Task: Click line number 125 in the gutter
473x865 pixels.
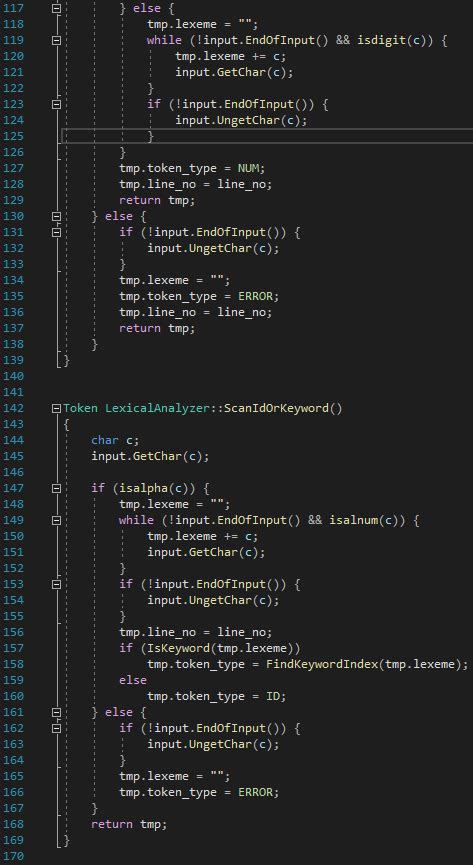Action: [x=13, y=136]
